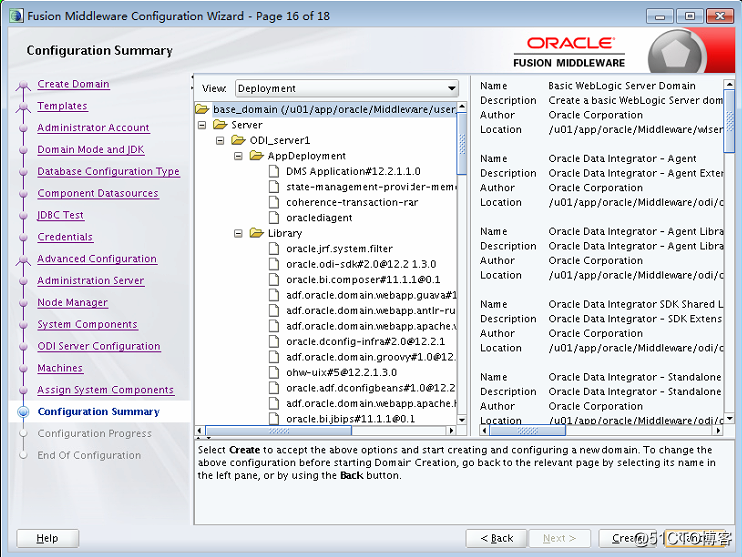
Task: Open the View dropdown showing Deployment
Action: 347,88
